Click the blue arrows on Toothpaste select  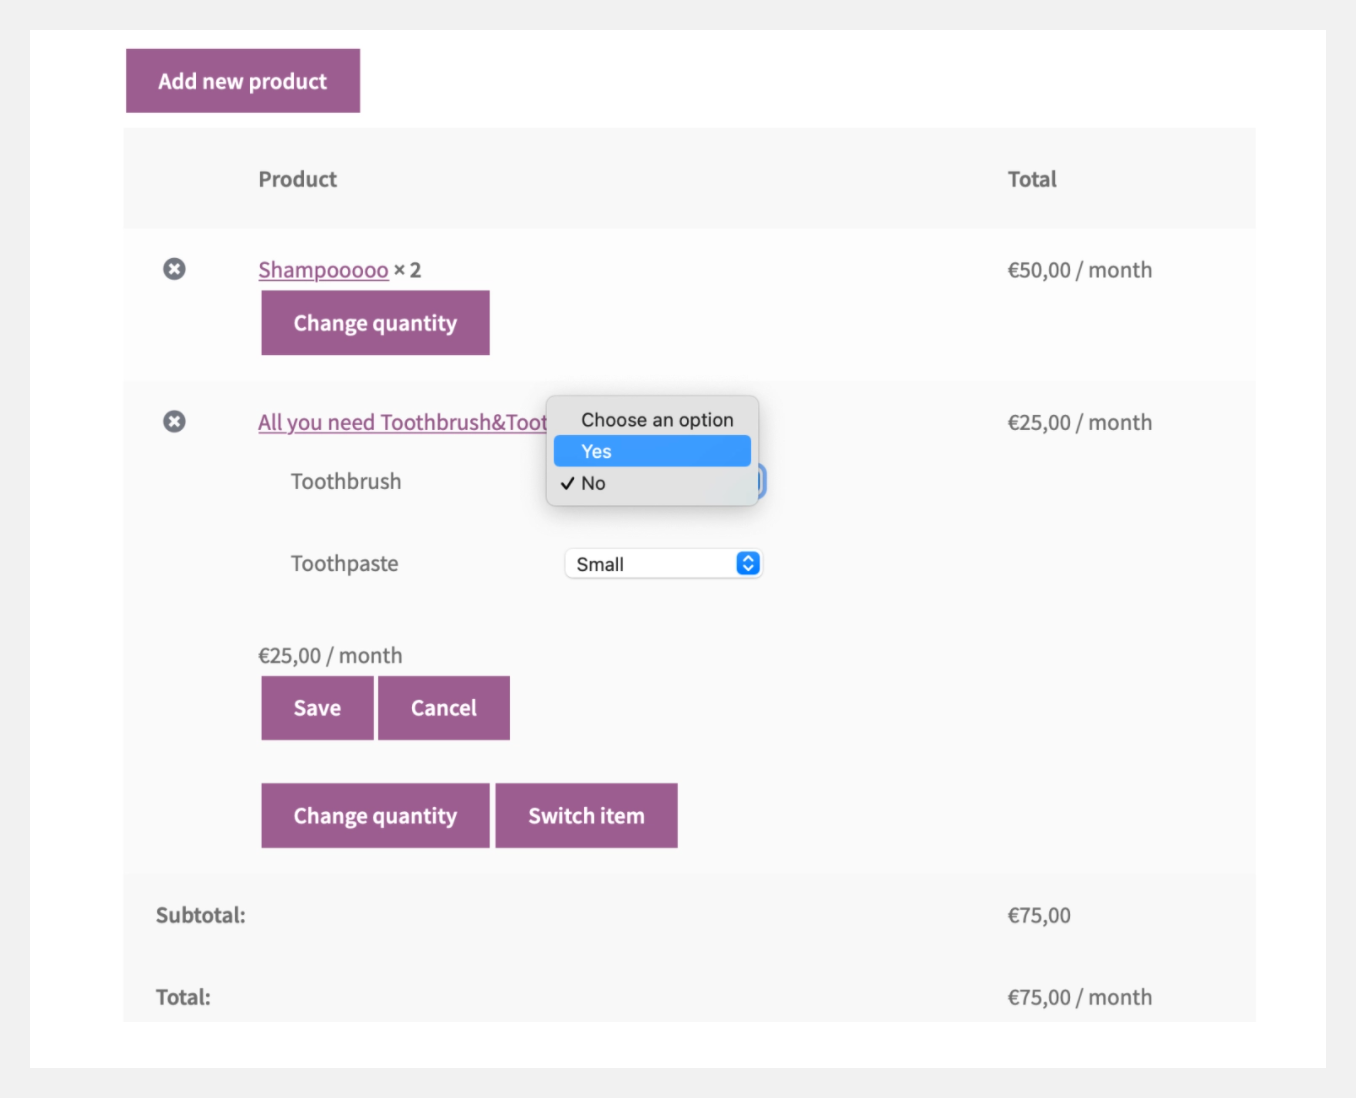tap(747, 564)
